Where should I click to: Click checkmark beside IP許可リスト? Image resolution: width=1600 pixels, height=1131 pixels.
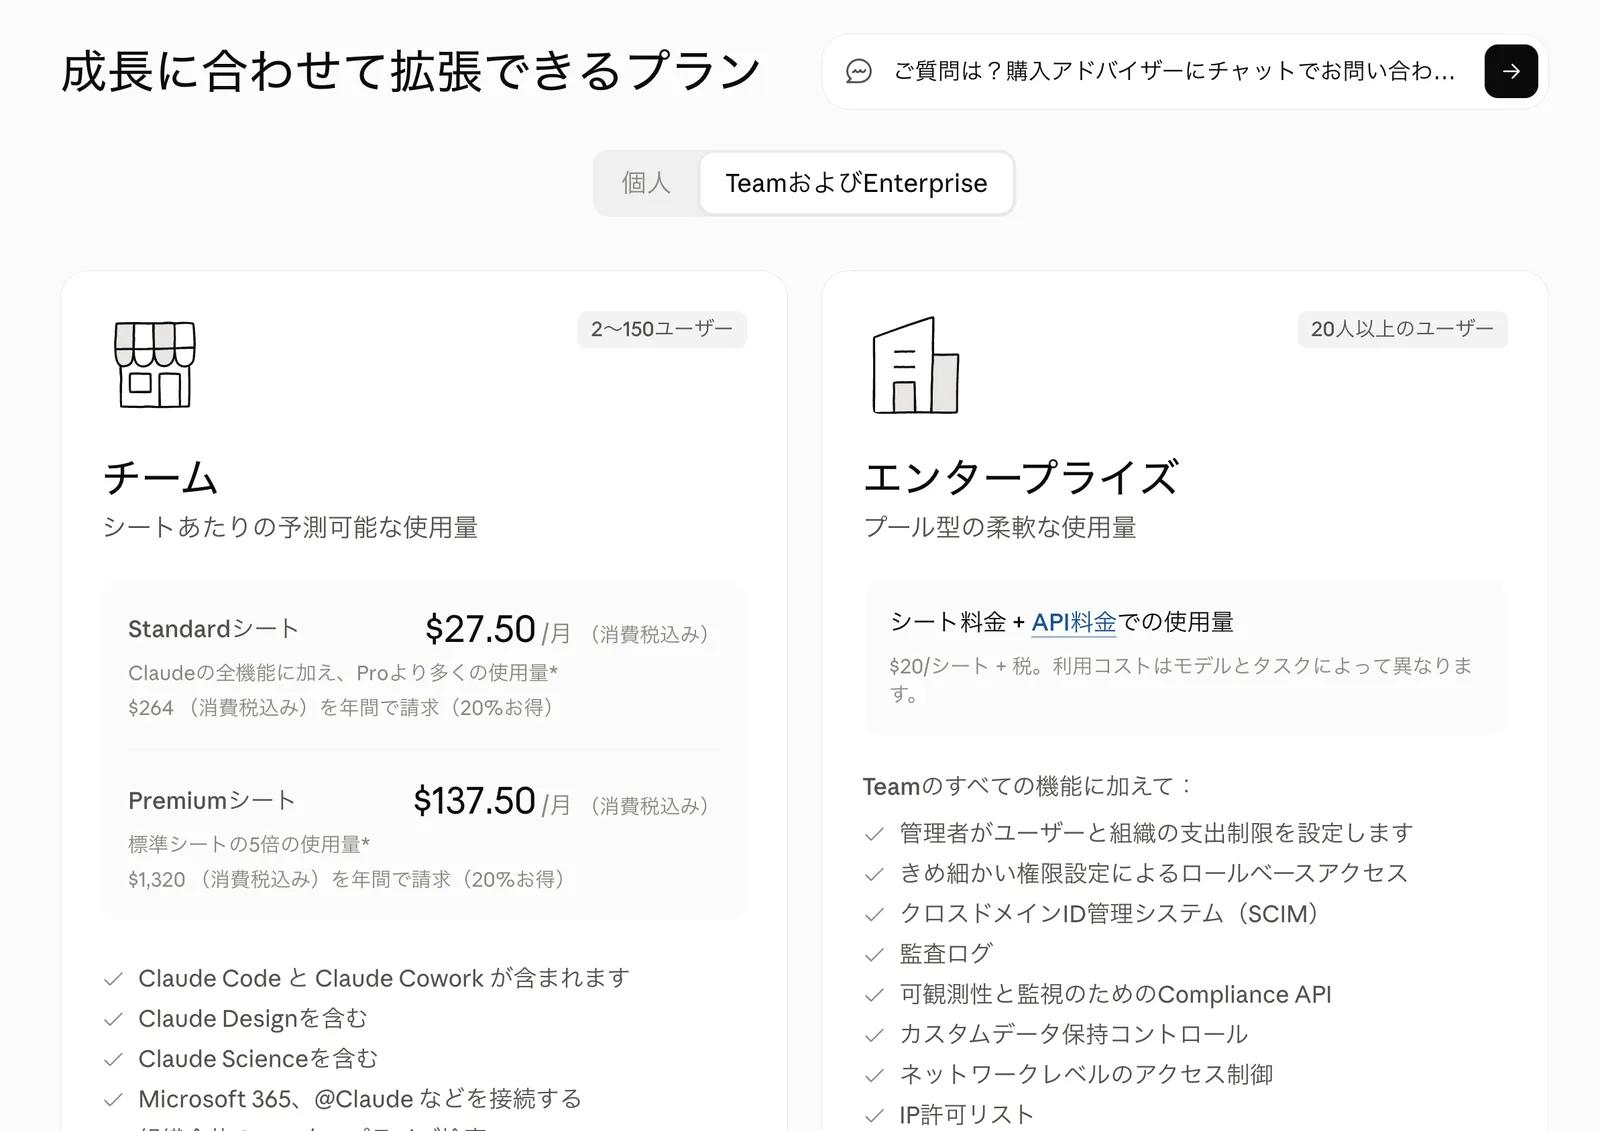click(x=874, y=1115)
